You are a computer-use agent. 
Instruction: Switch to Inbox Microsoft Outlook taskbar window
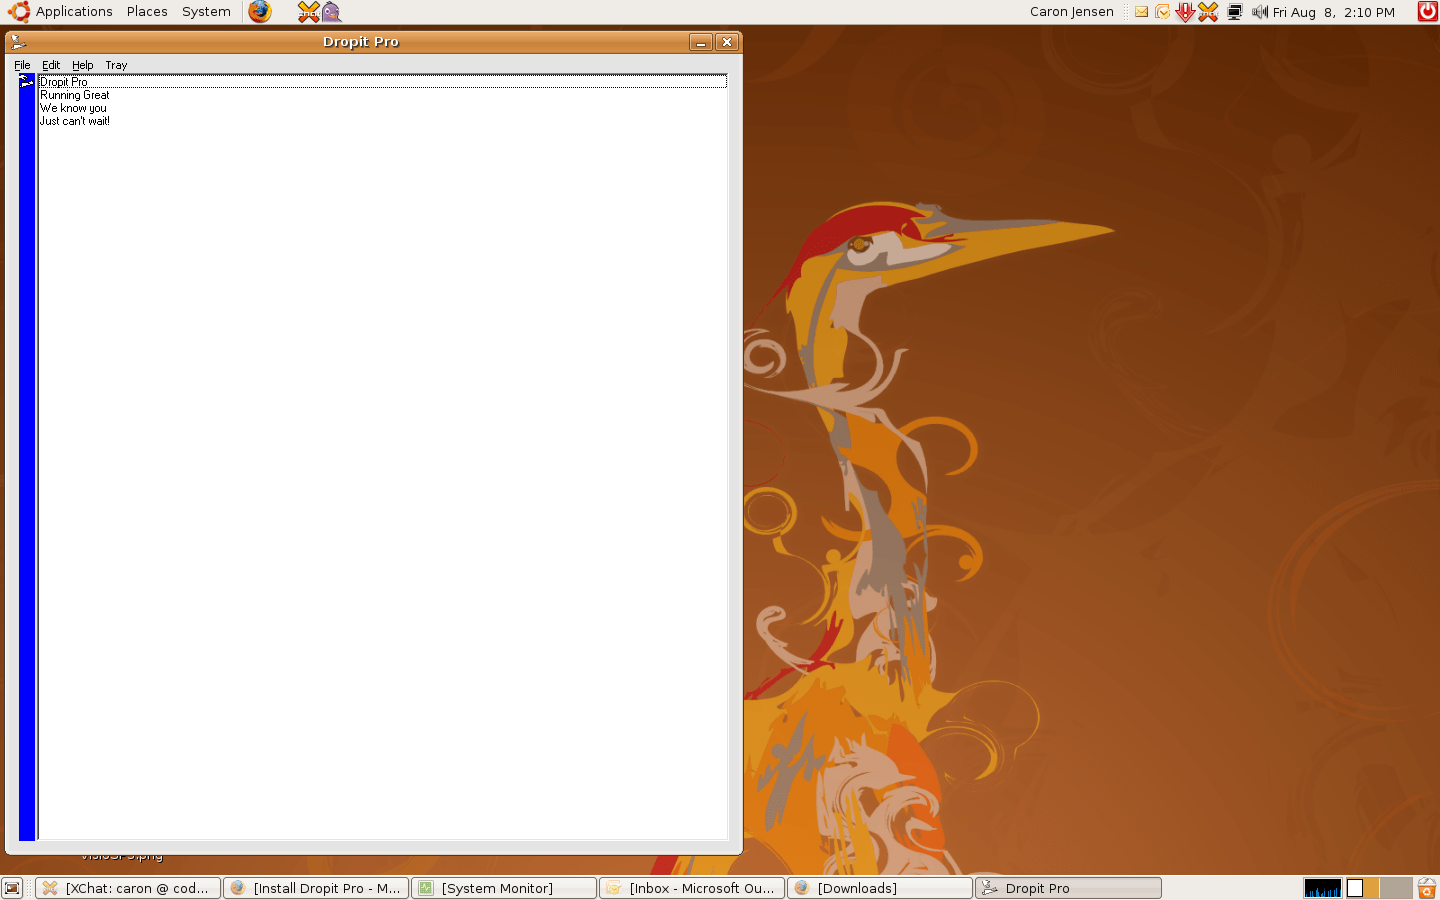(x=692, y=888)
